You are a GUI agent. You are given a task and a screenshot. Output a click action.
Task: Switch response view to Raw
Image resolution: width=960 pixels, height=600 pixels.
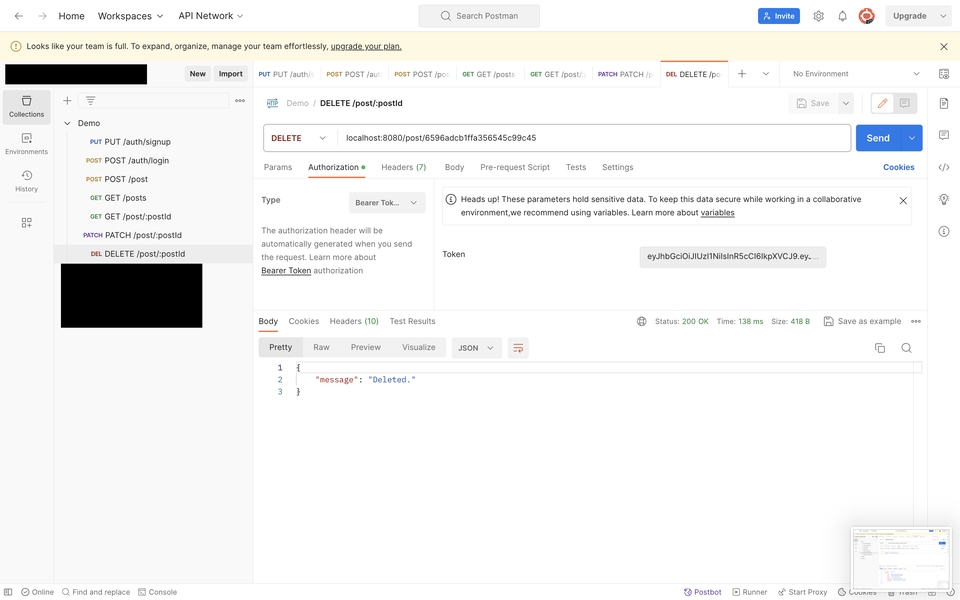[321, 347]
